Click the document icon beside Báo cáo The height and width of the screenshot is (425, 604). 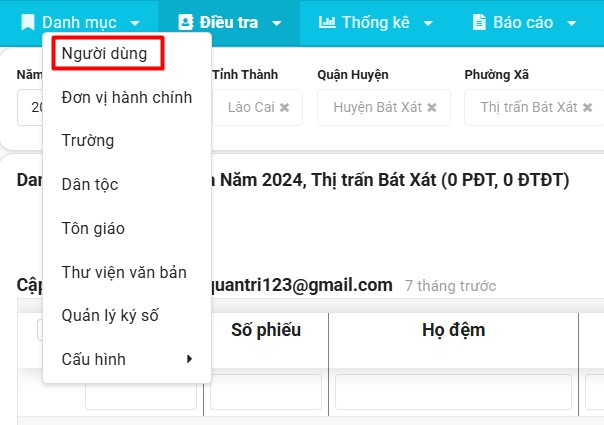point(479,22)
